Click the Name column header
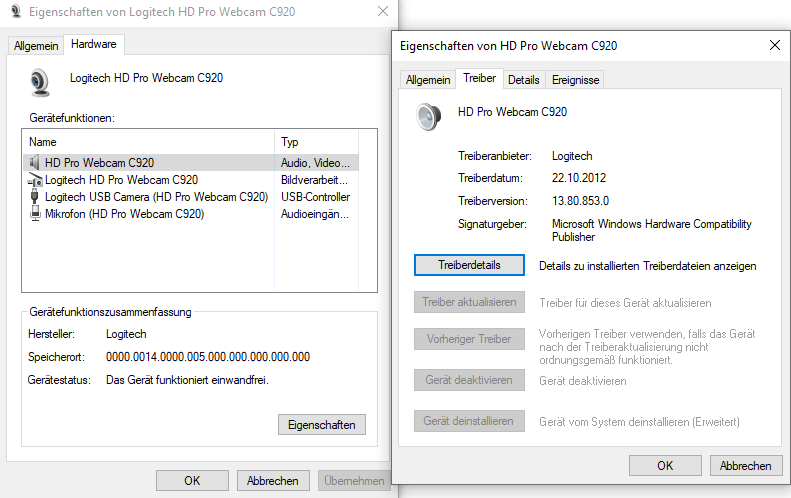 (x=148, y=142)
